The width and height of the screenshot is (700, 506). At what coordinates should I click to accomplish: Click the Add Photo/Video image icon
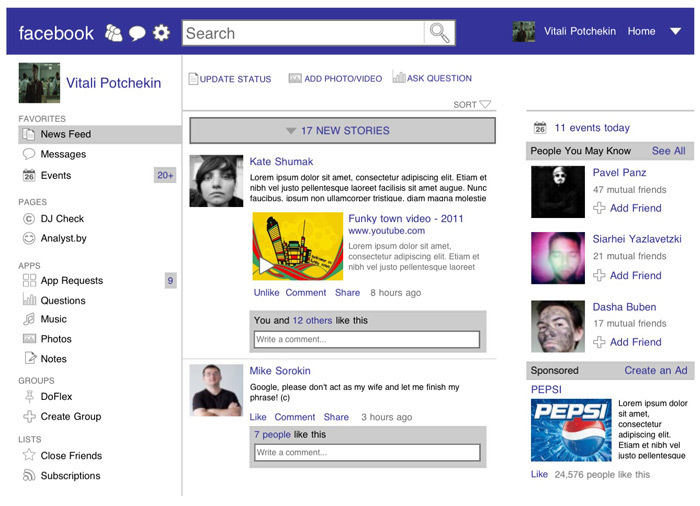[295, 78]
